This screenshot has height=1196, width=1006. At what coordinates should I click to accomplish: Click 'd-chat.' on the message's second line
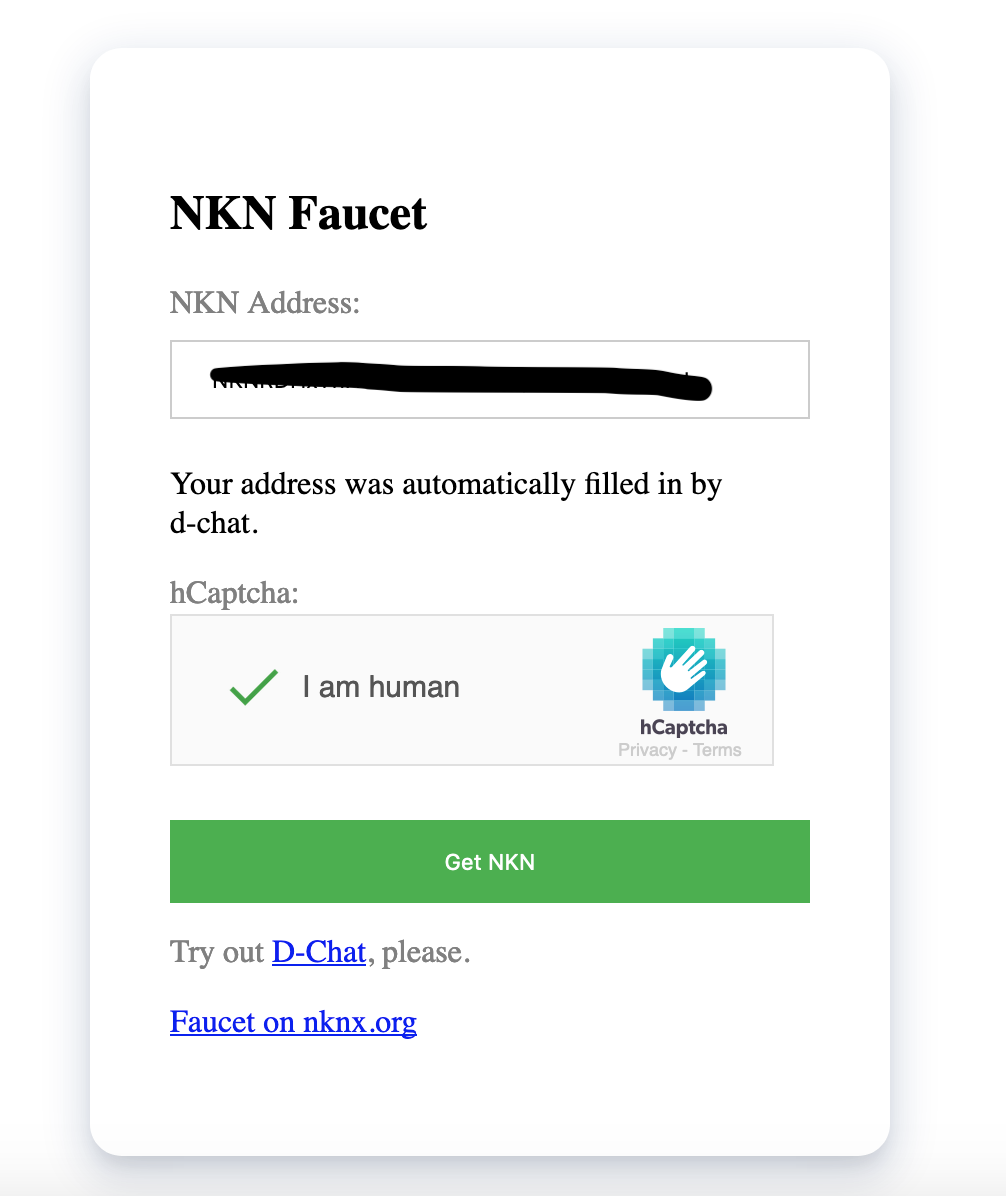tap(214, 523)
